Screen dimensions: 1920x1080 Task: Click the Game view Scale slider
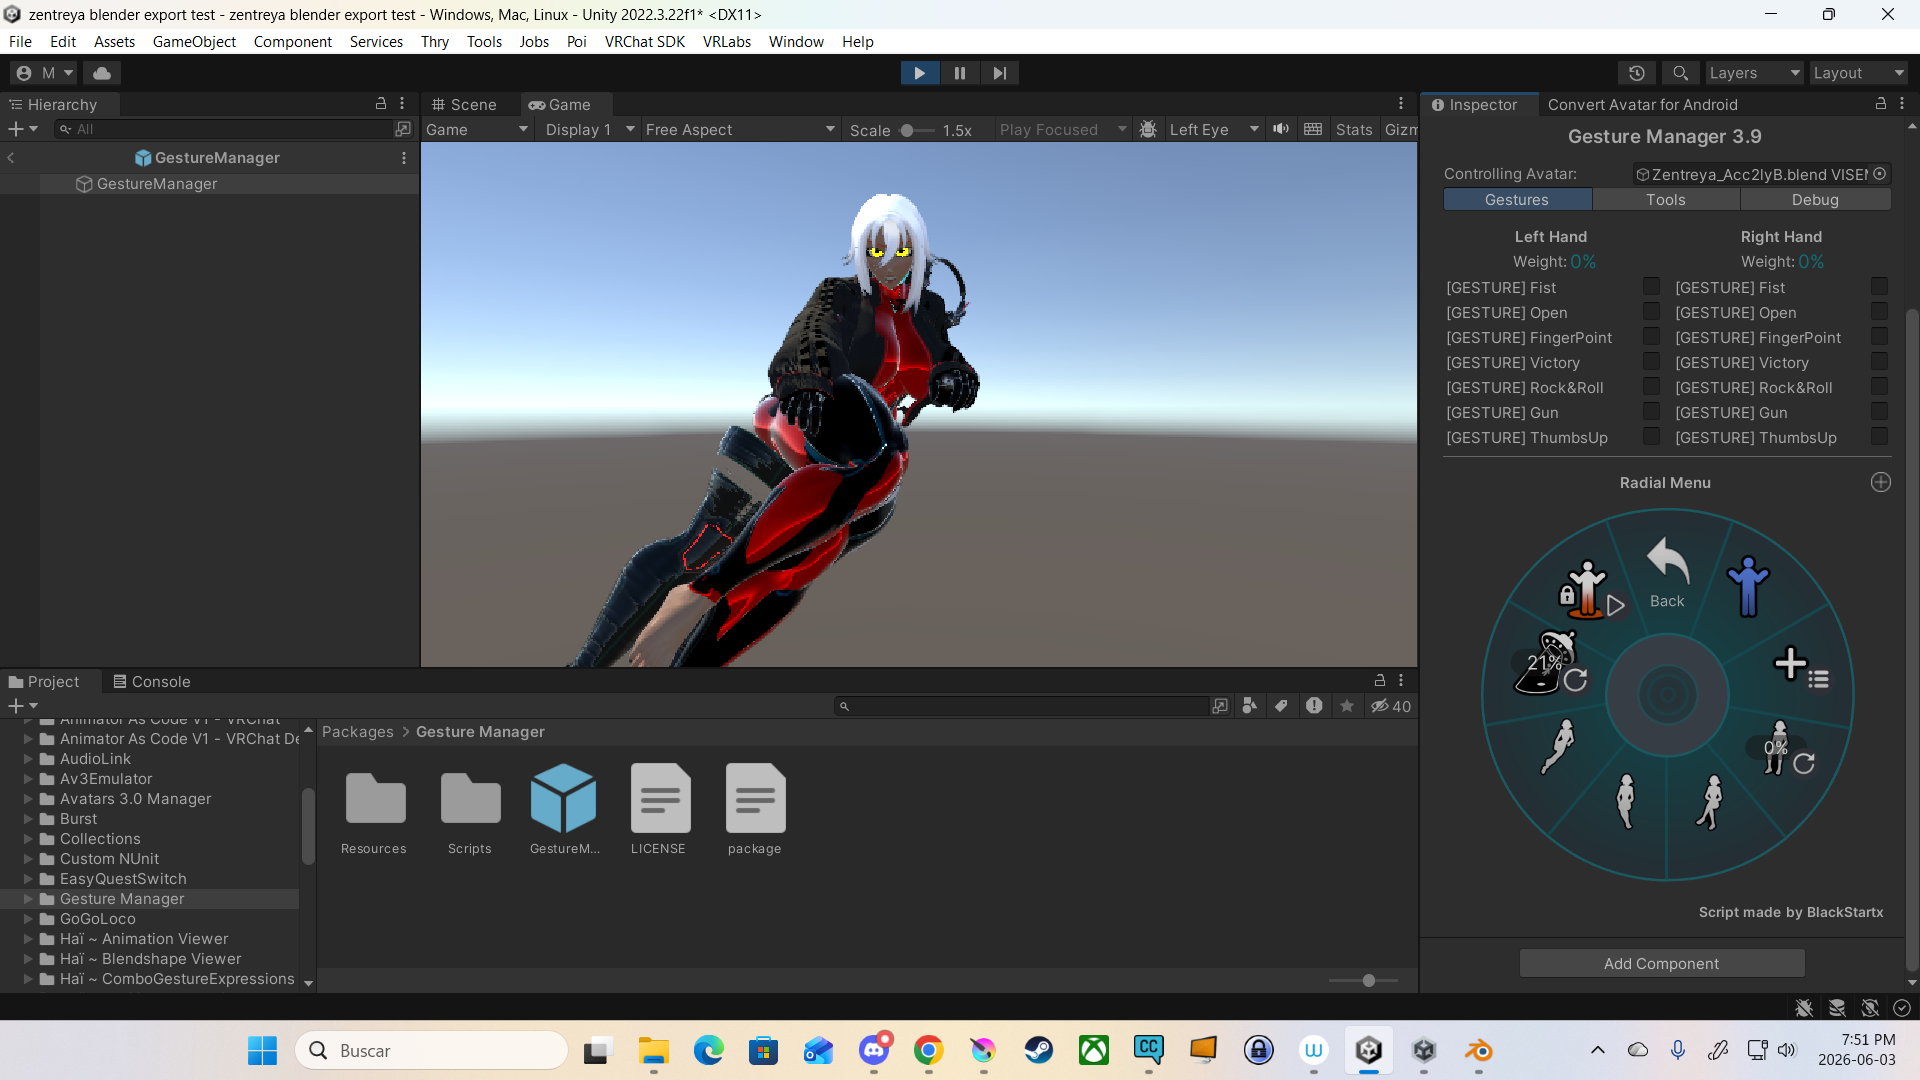click(917, 130)
